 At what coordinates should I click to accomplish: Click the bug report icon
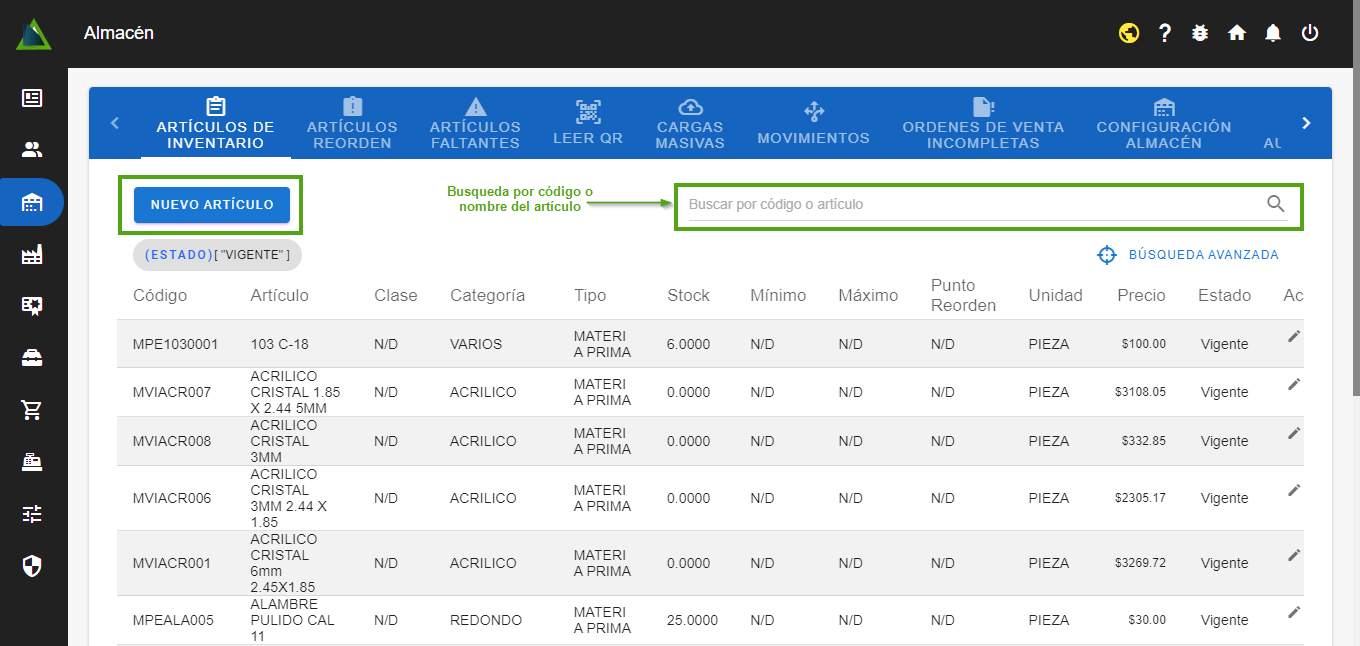pyautogui.click(x=1201, y=33)
